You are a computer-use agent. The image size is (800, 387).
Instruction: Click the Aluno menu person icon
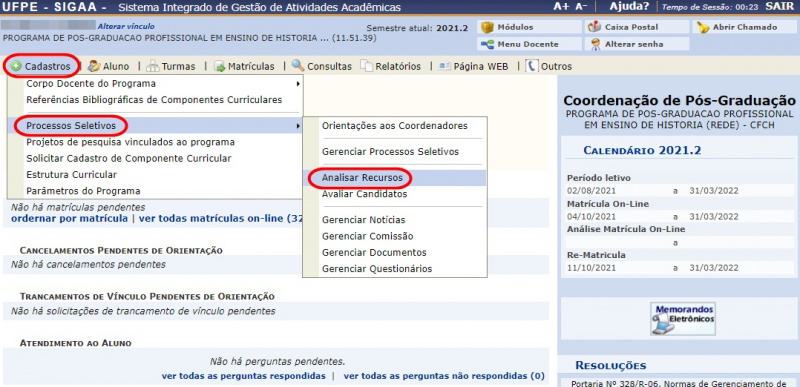point(94,66)
